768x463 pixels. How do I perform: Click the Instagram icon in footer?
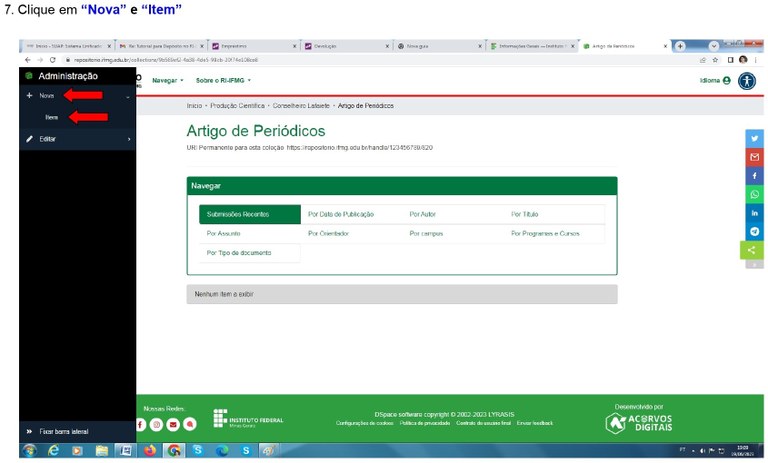click(157, 425)
